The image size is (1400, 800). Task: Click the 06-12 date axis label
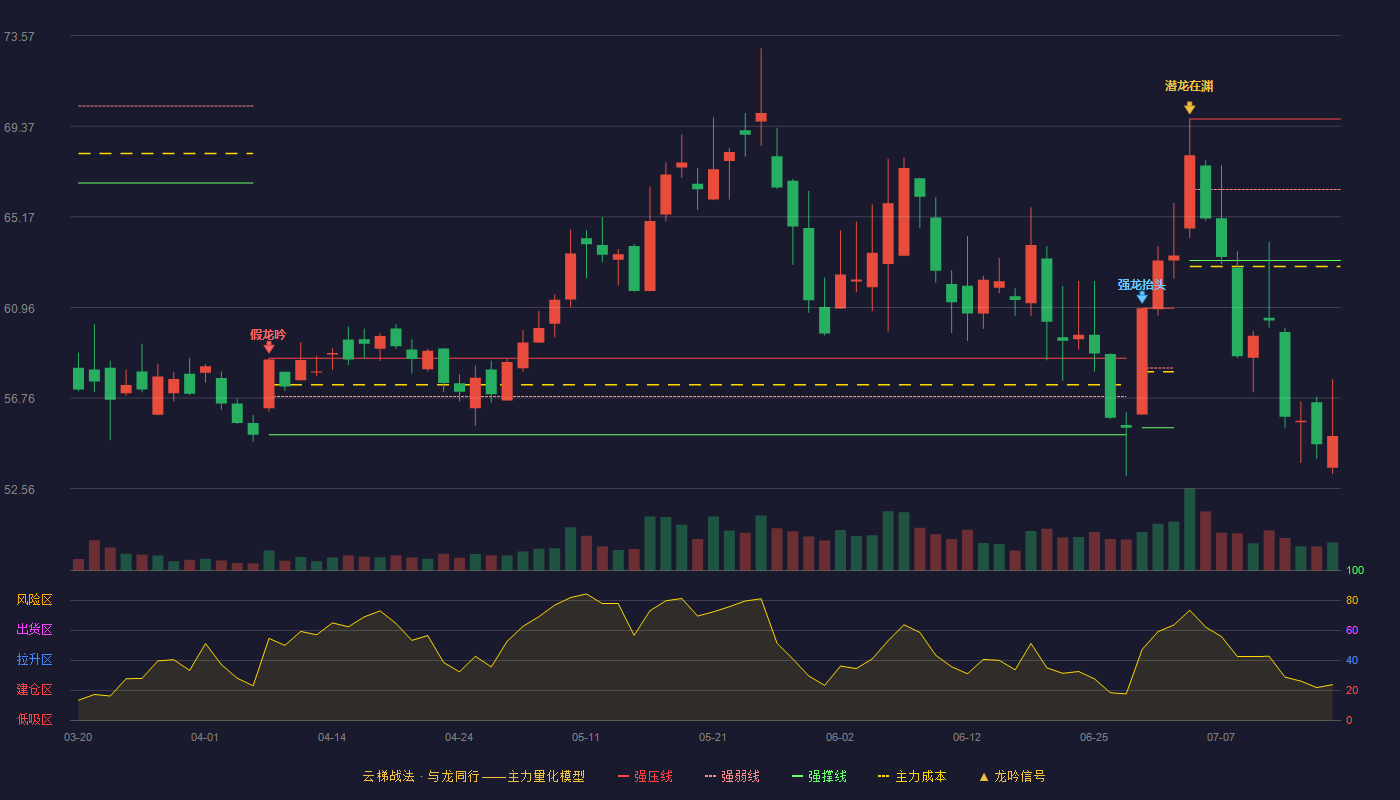pos(967,737)
